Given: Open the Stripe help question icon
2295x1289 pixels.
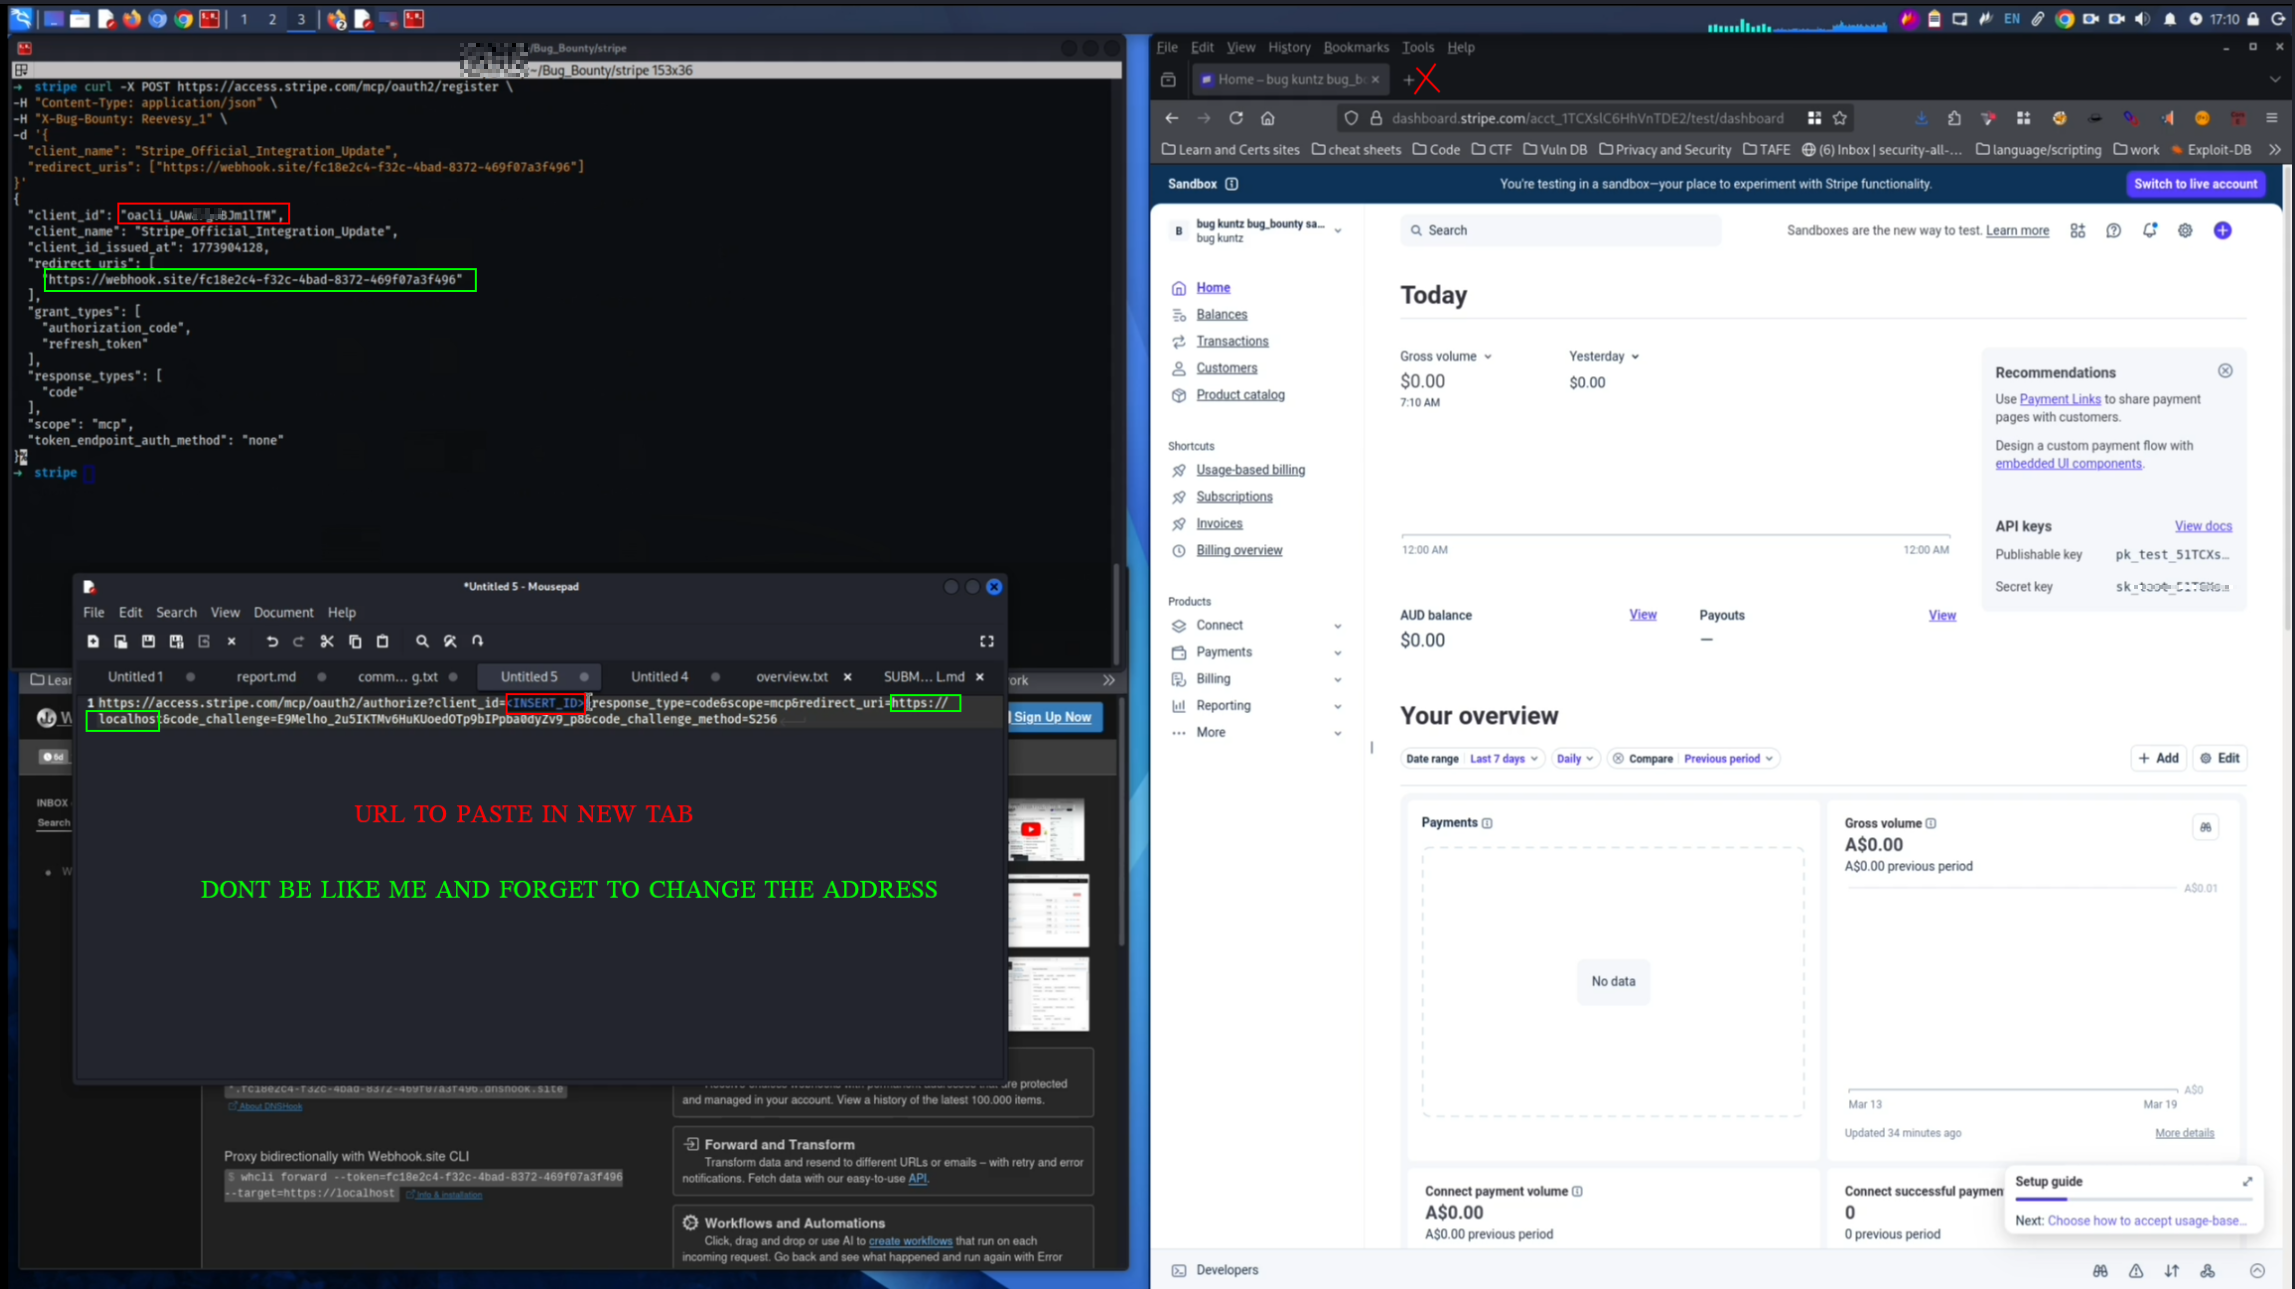Looking at the screenshot, I should [x=2113, y=230].
